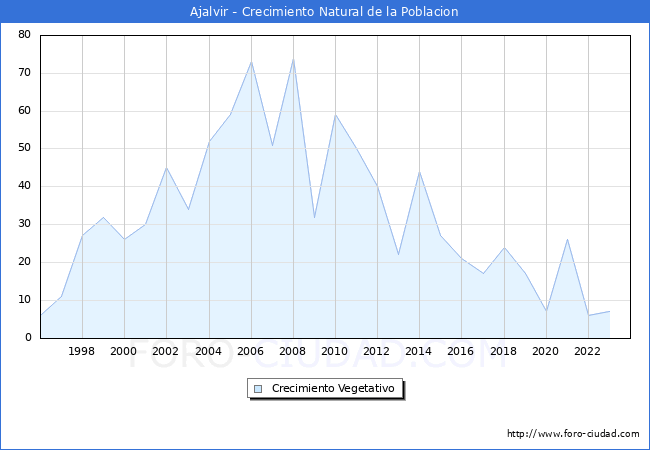Viewport: 650px width, 450px height.
Task: Click the y-axis label 50
Action: [24, 148]
